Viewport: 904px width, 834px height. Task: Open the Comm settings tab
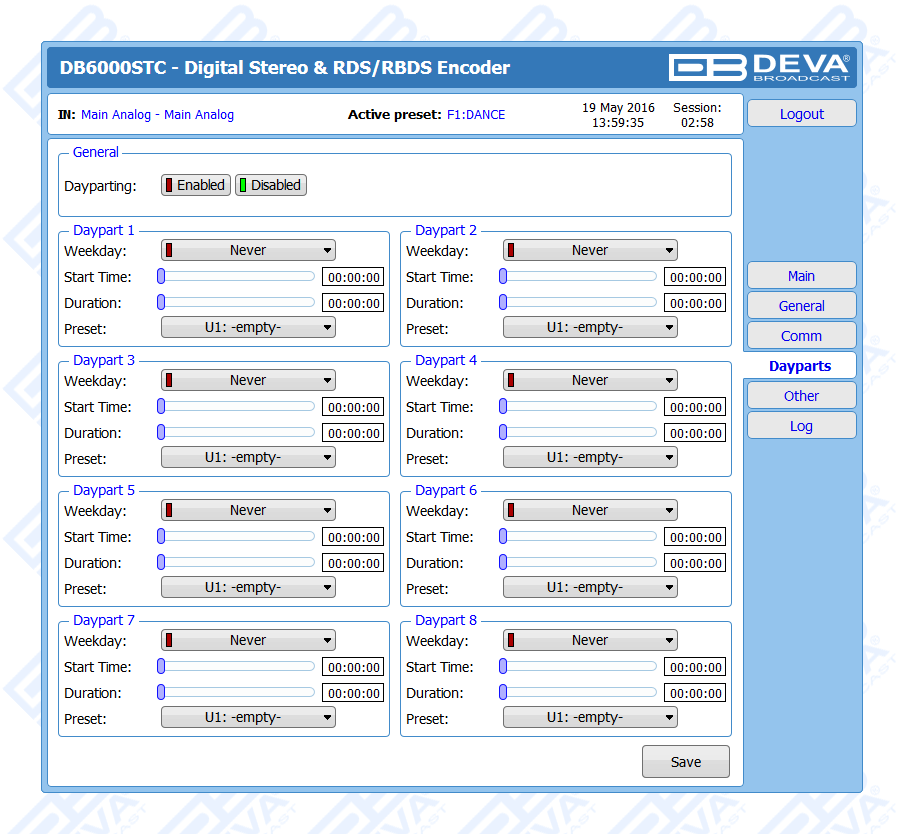click(801, 336)
